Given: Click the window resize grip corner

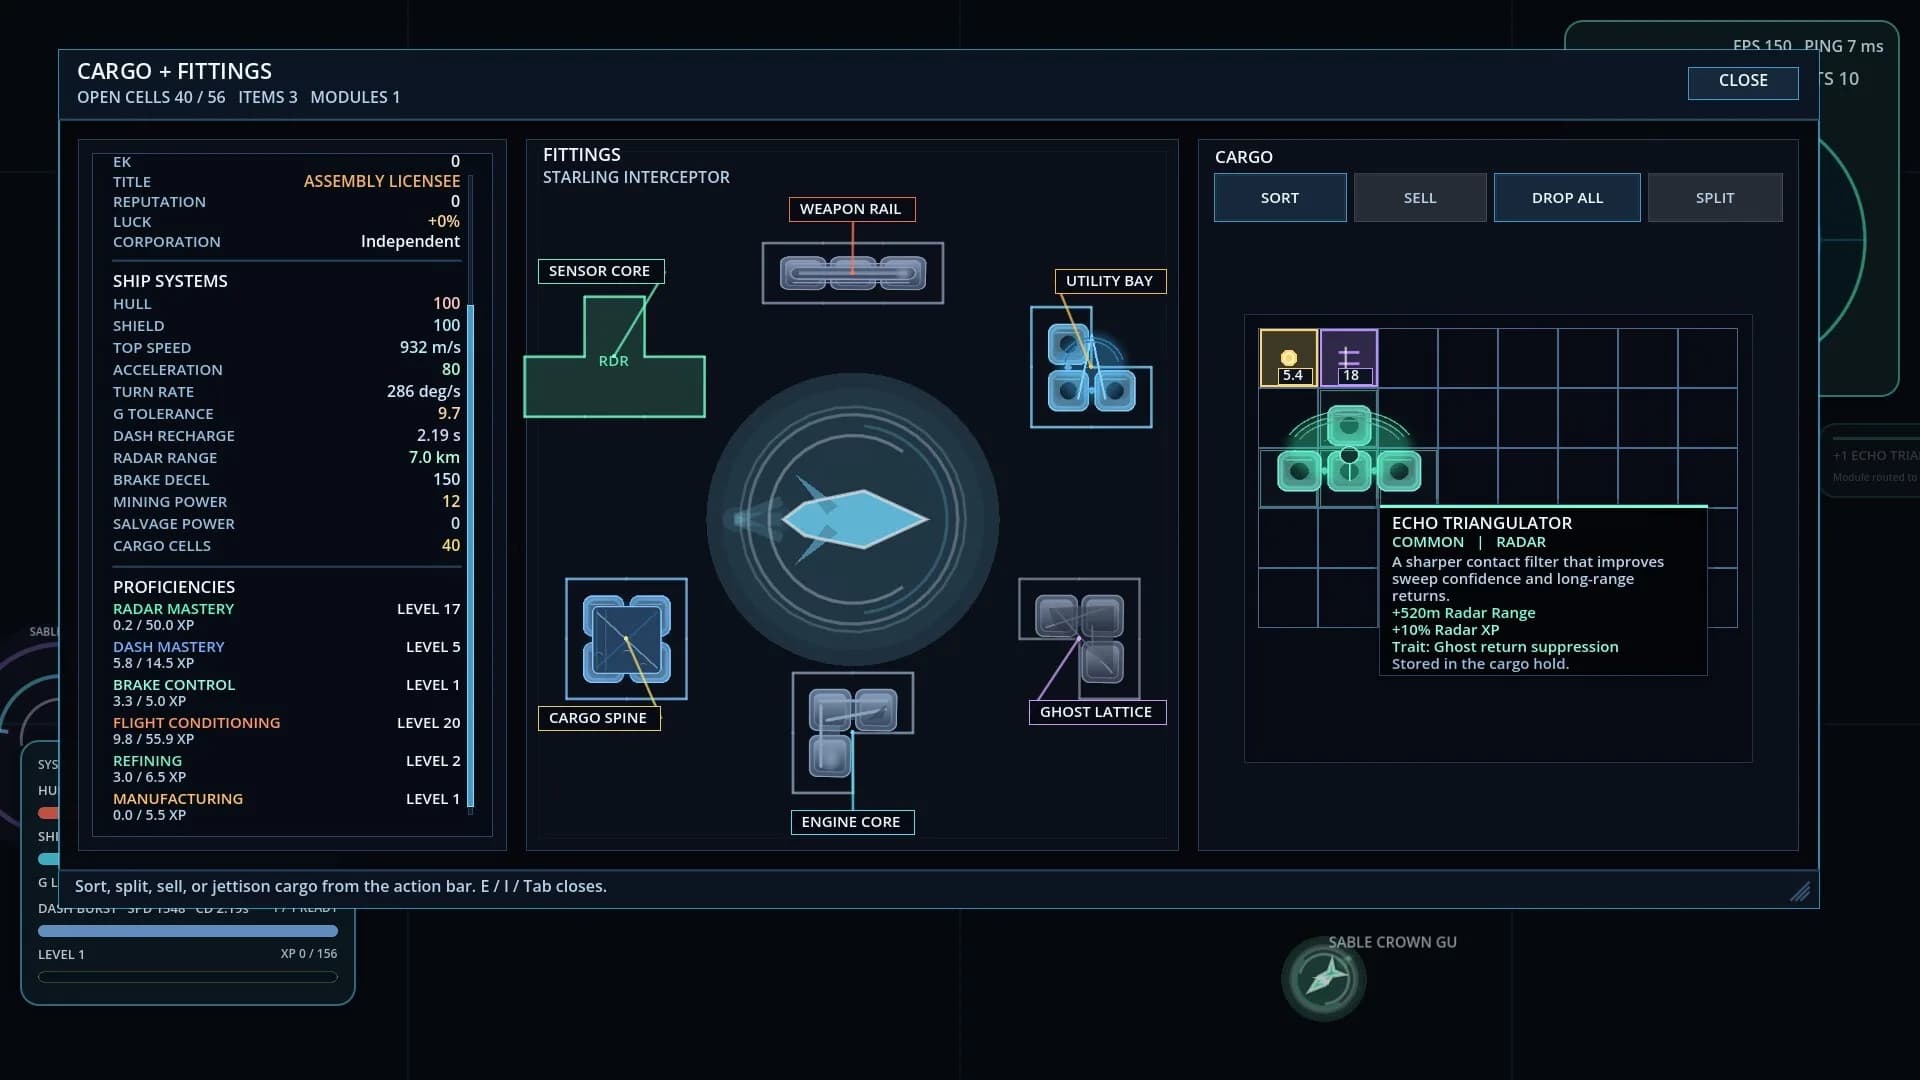Looking at the screenshot, I should (1800, 891).
